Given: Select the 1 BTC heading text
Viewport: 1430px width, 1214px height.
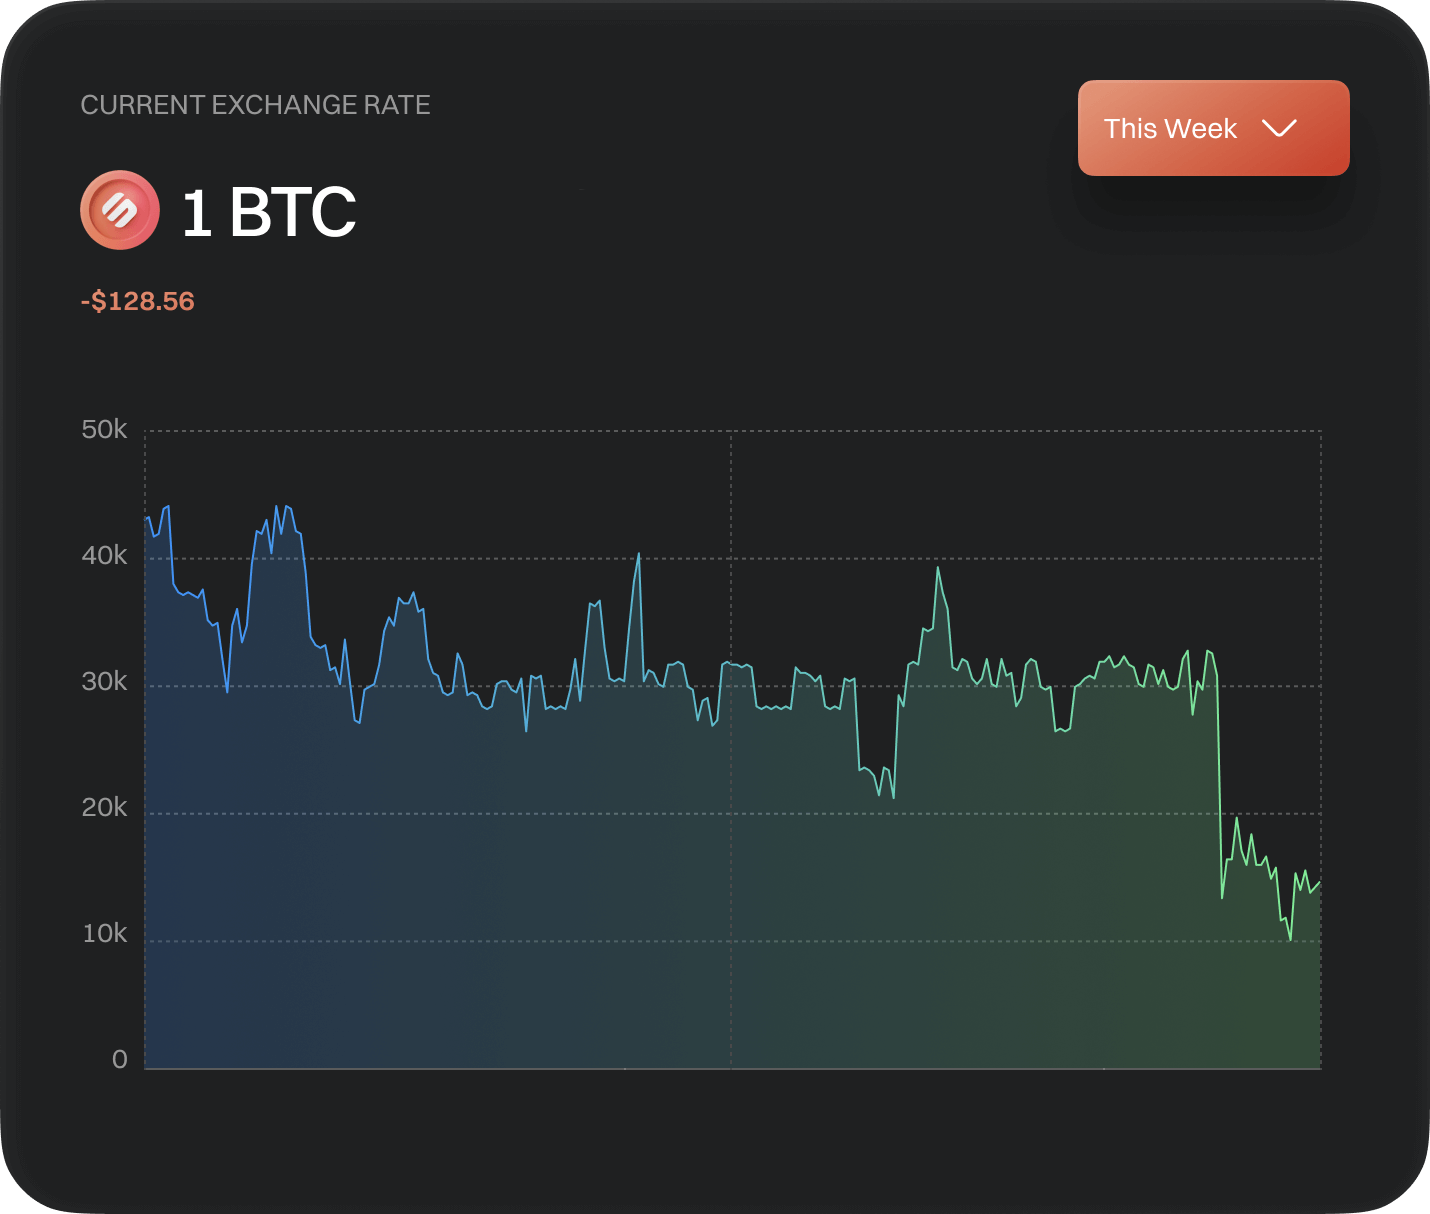Looking at the screenshot, I should pos(268,212).
